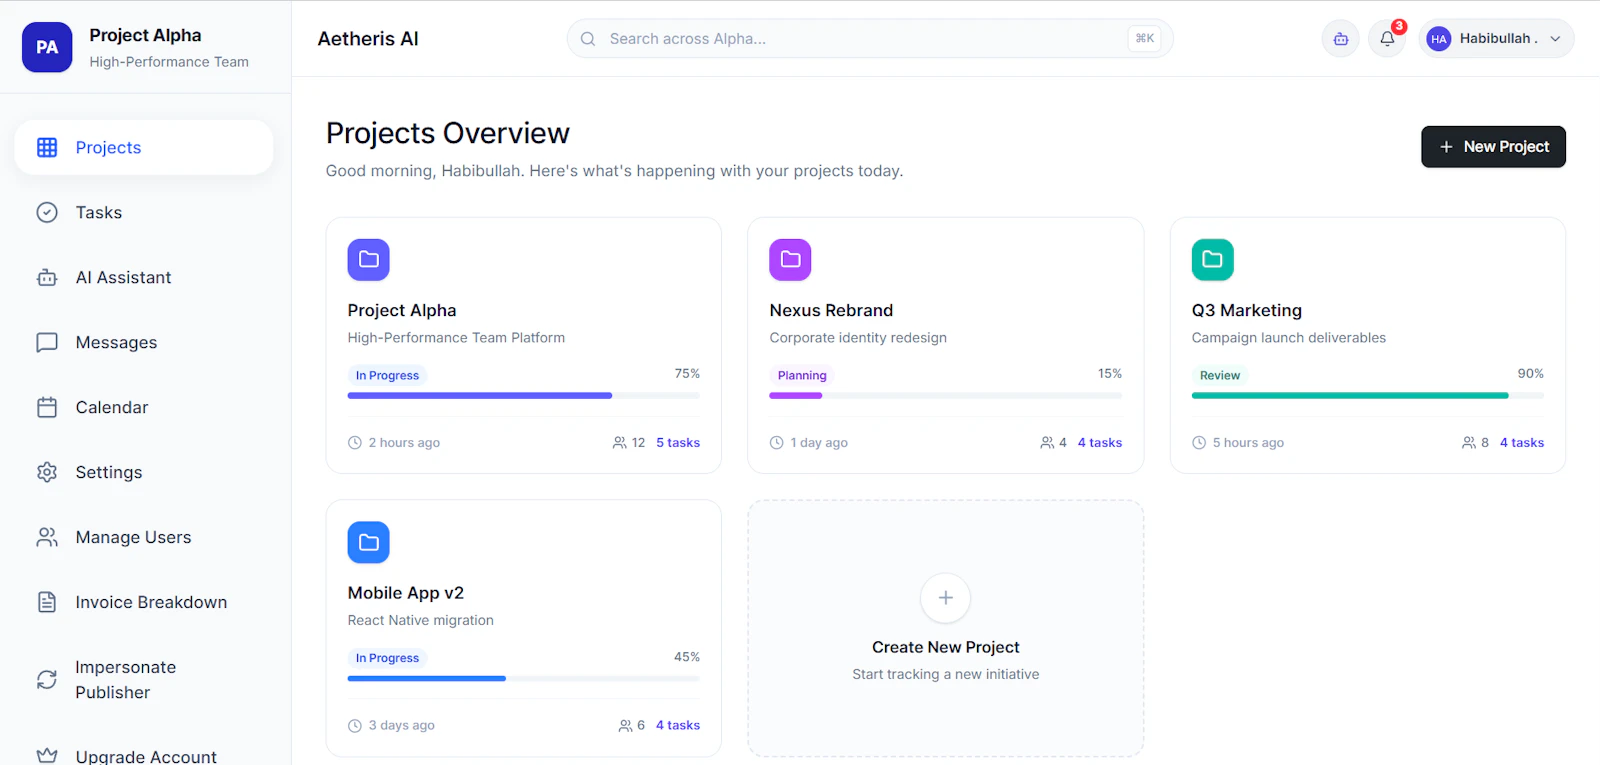Open '4 tasks' link on Q3 Marketing
1600x765 pixels.
1522,443
